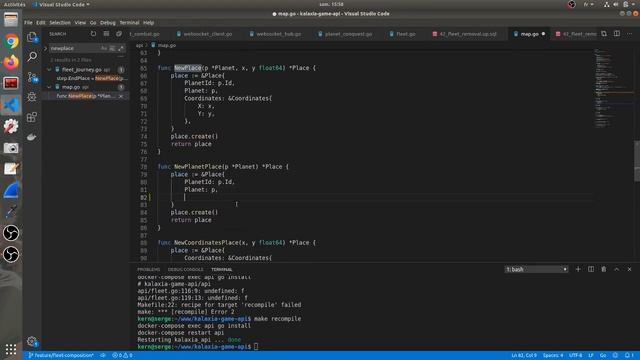Change the Go language mode

[603, 356]
